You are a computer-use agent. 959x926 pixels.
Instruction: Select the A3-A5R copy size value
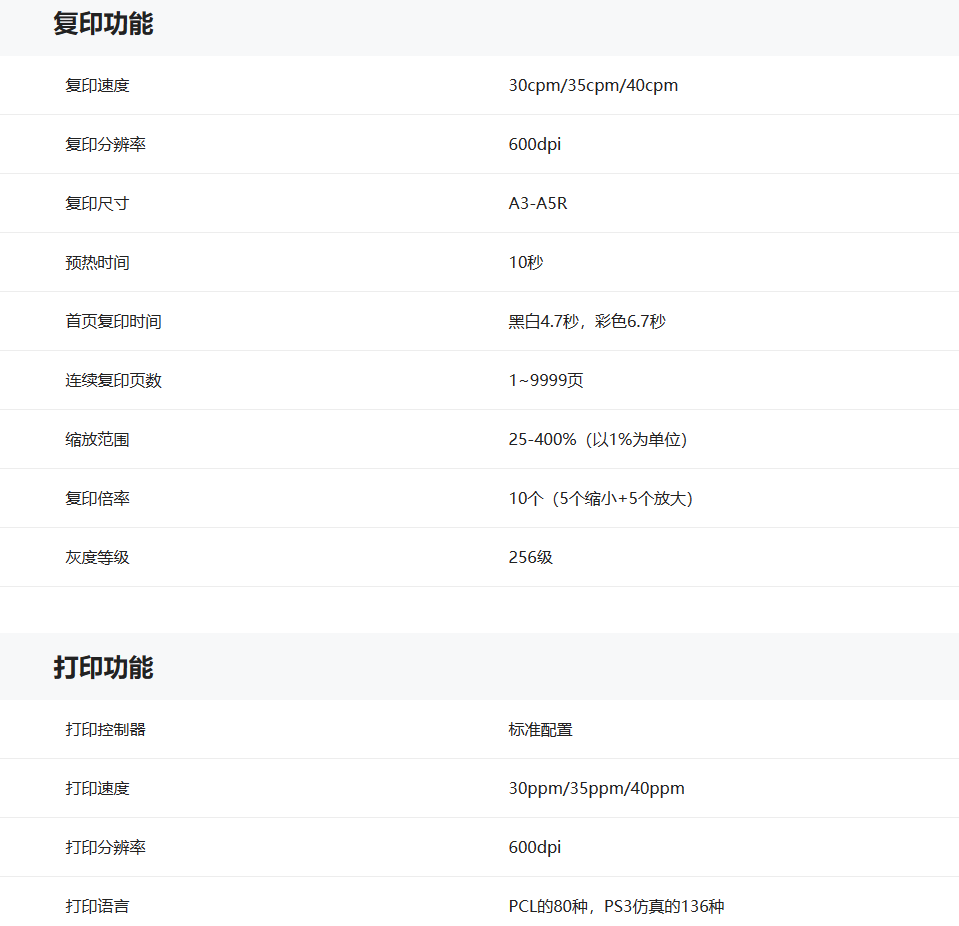[537, 204]
